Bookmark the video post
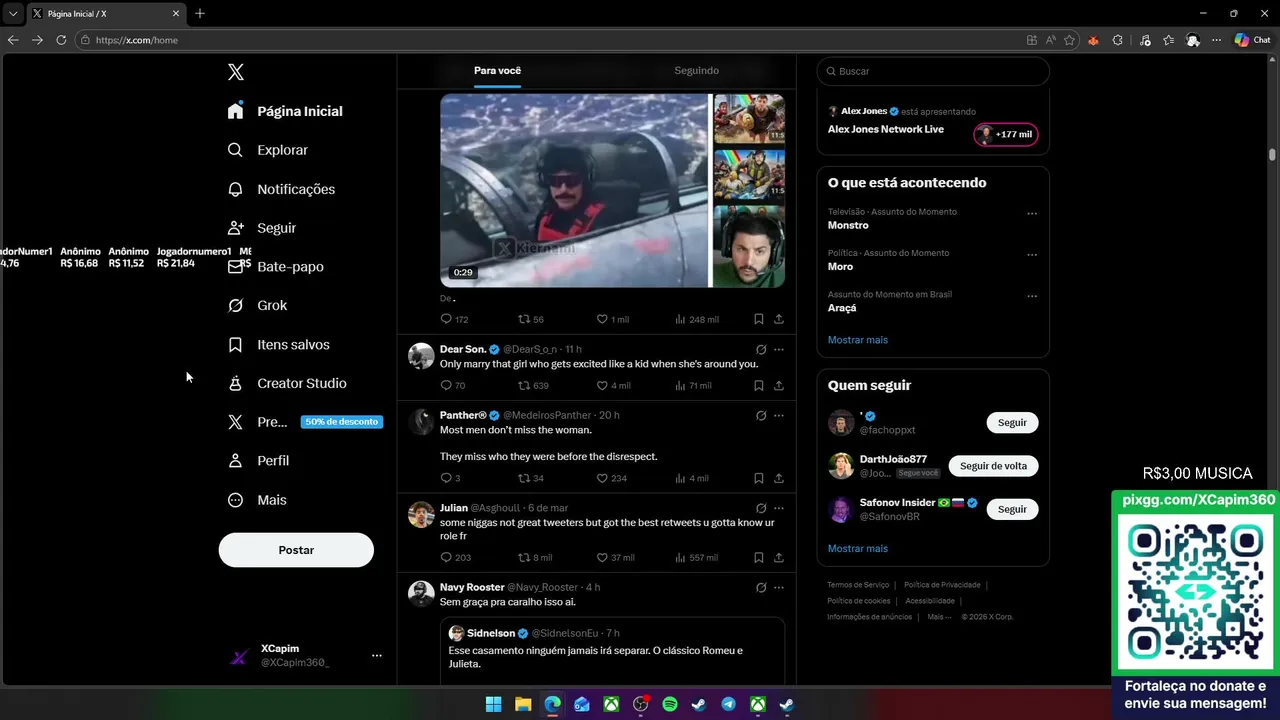 (759, 319)
